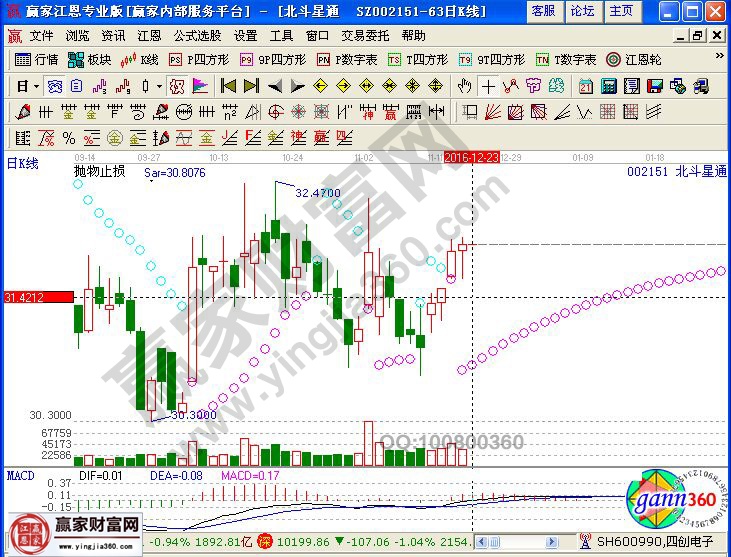Click the percent sign drawing tool
The height and width of the screenshot is (557, 731).
pos(69,137)
